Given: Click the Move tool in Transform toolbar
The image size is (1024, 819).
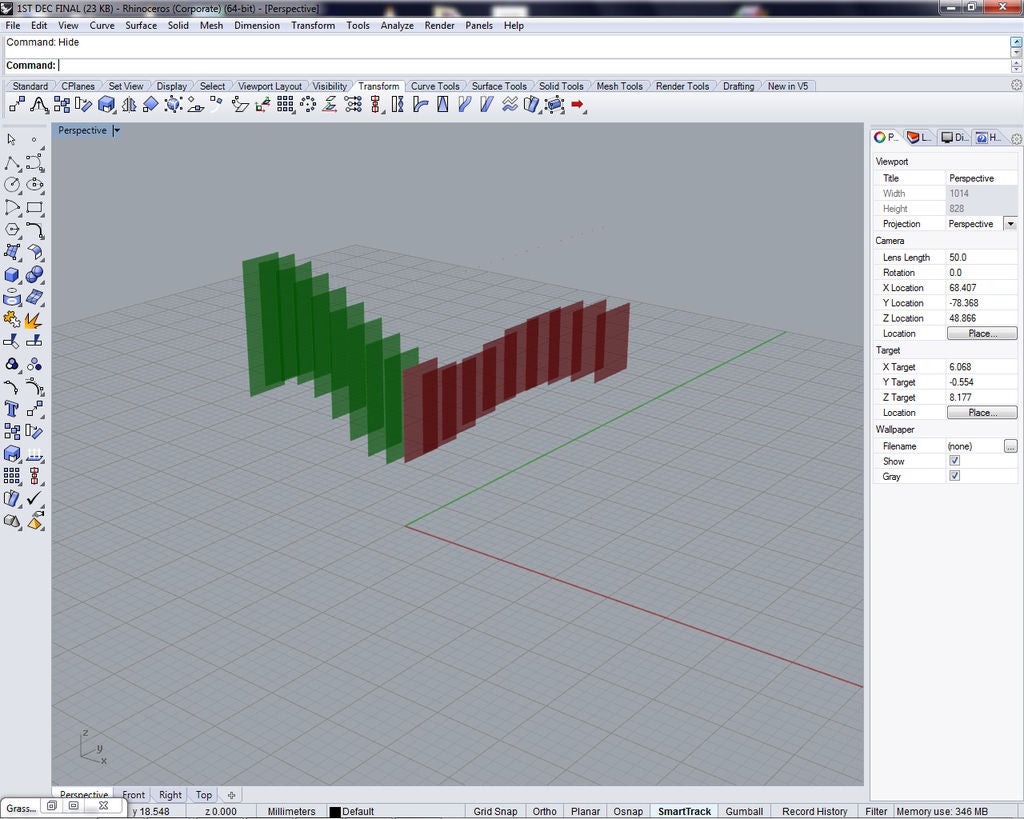Looking at the screenshot, I should tap(16, 104).
